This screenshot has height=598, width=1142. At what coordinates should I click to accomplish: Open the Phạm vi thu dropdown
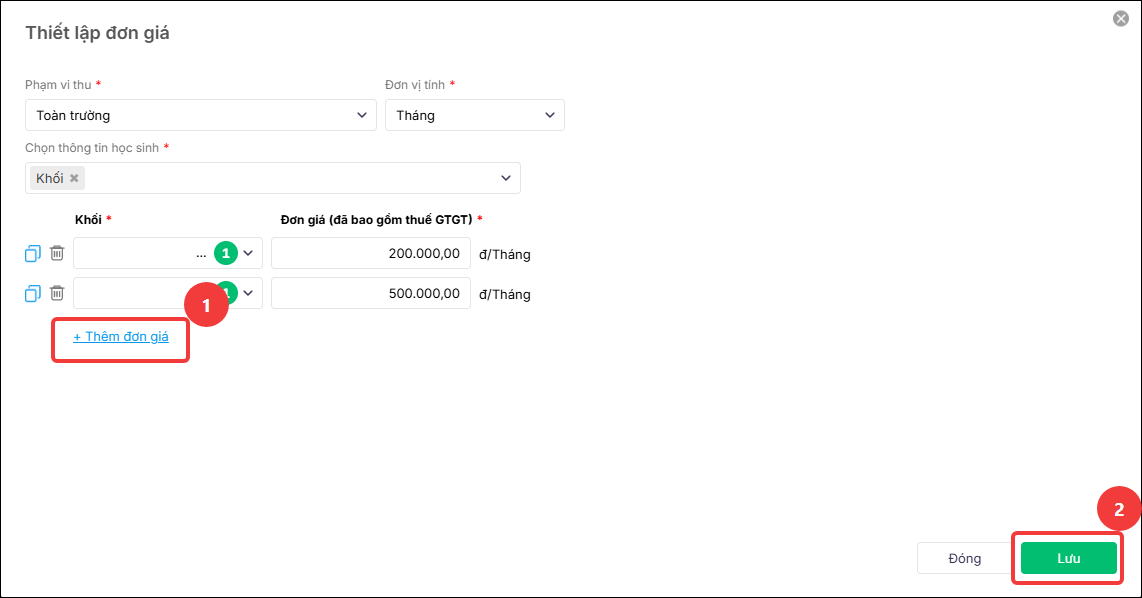pyautogui.click(x=200, y=115)
